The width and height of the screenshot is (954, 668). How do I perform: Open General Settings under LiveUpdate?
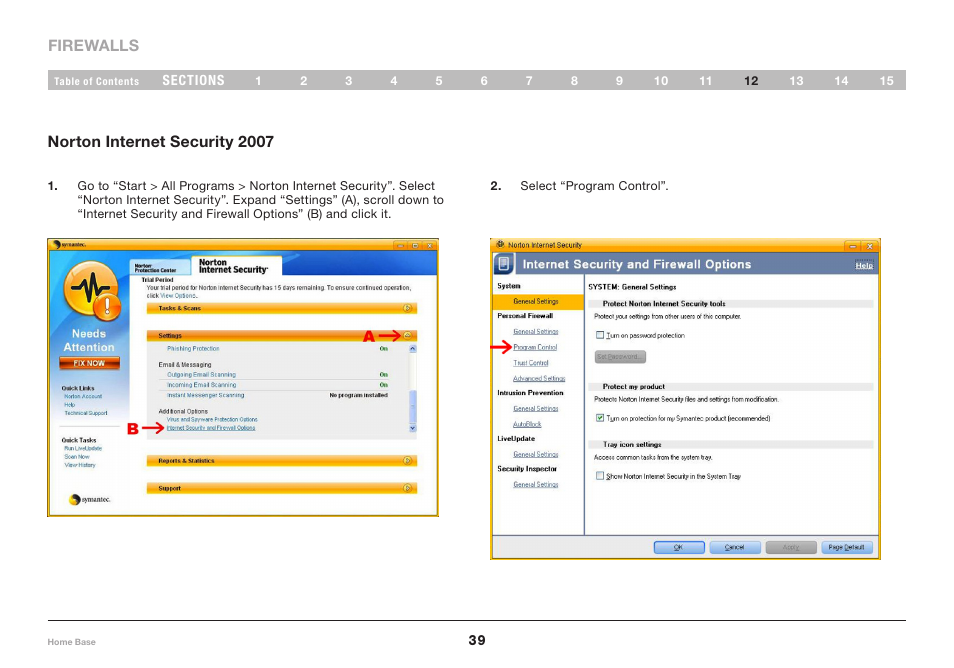pos(536,454)
